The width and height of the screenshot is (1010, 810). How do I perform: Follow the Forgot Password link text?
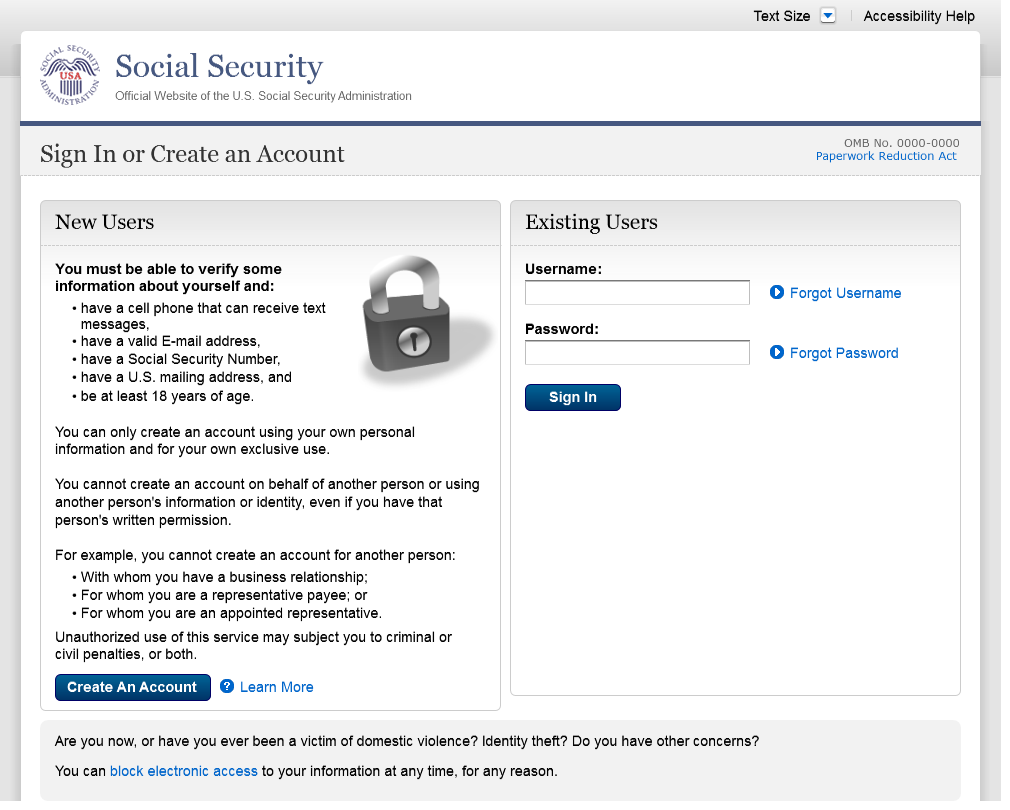pos(844,353)
